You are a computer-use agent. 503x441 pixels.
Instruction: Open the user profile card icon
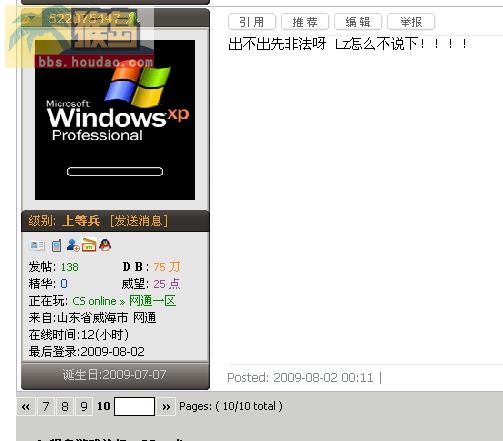point(37,246)
